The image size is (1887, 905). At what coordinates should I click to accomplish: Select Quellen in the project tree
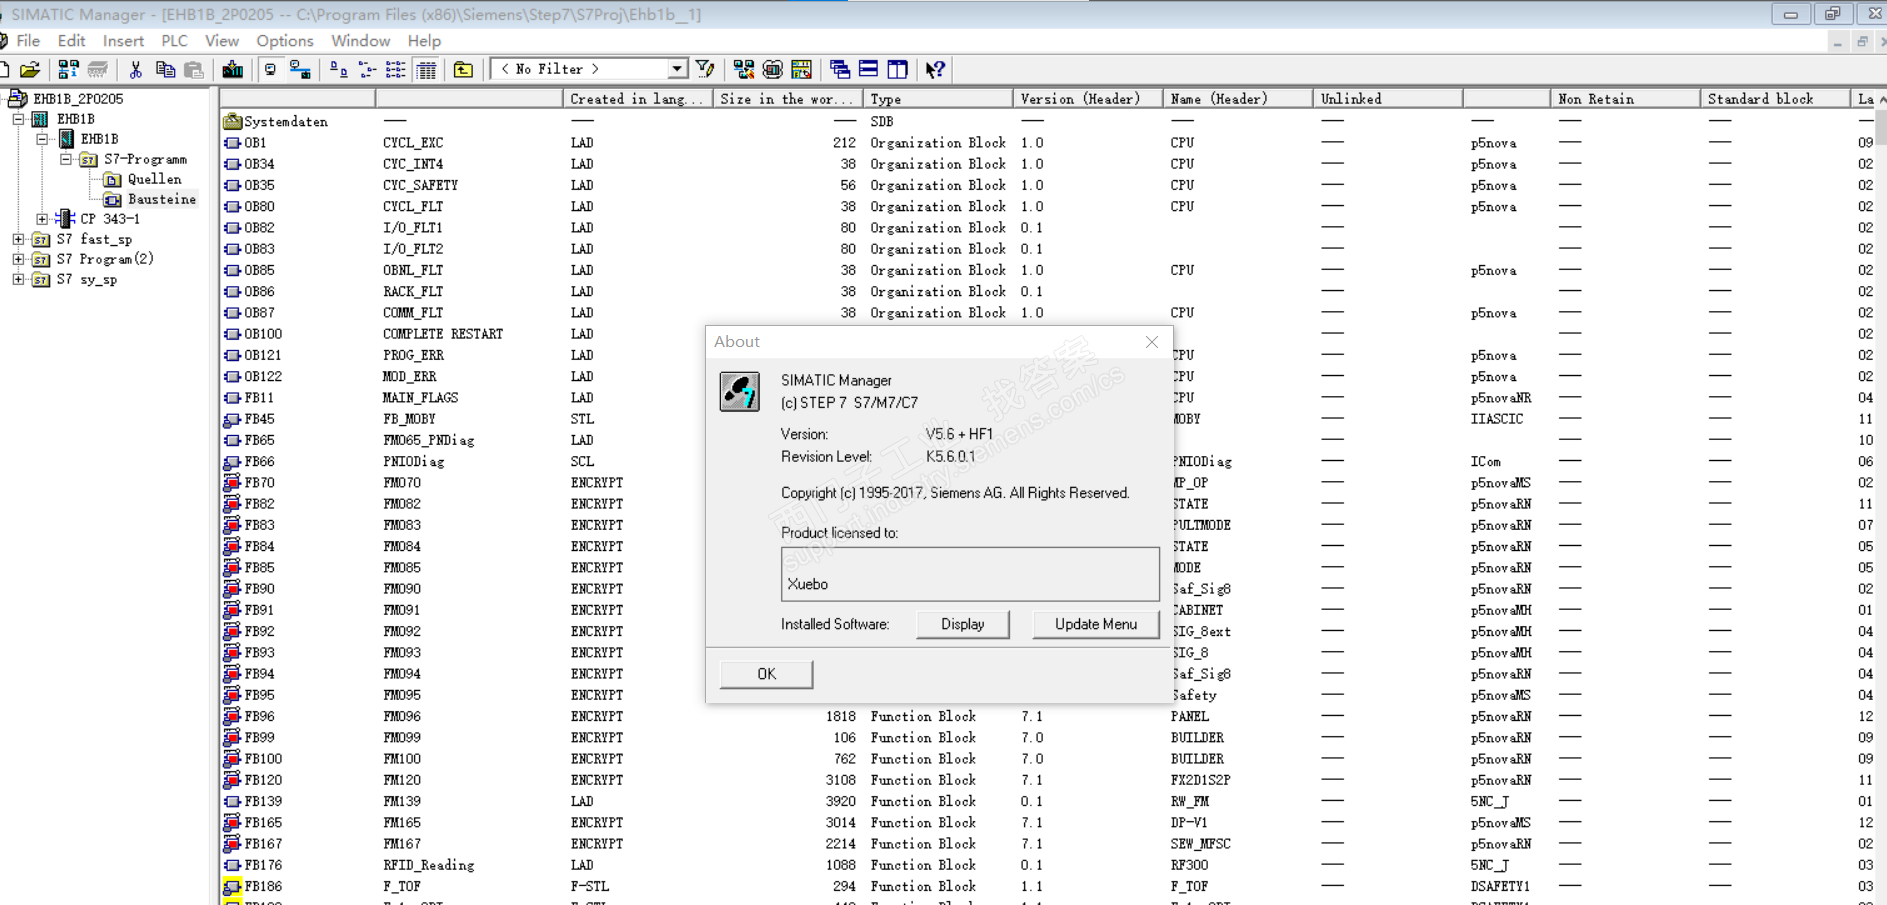point(154,179)
